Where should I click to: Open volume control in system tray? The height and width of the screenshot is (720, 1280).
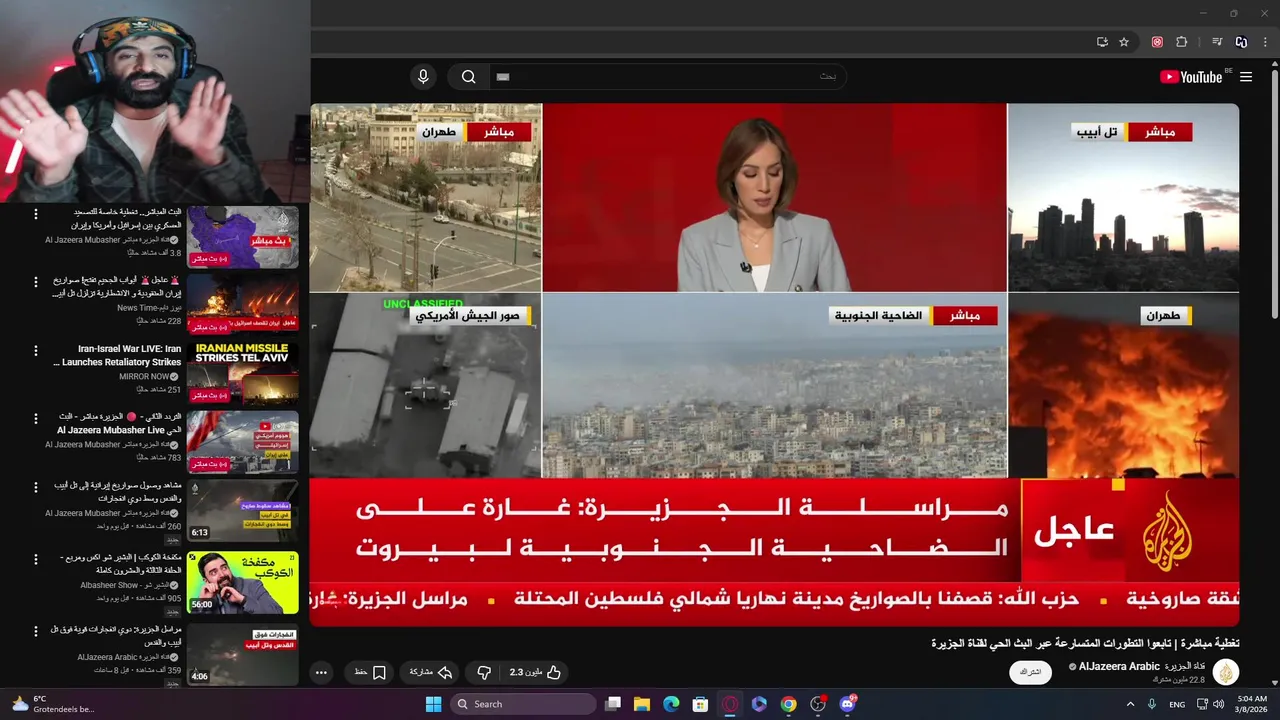tap(1219, 704)
